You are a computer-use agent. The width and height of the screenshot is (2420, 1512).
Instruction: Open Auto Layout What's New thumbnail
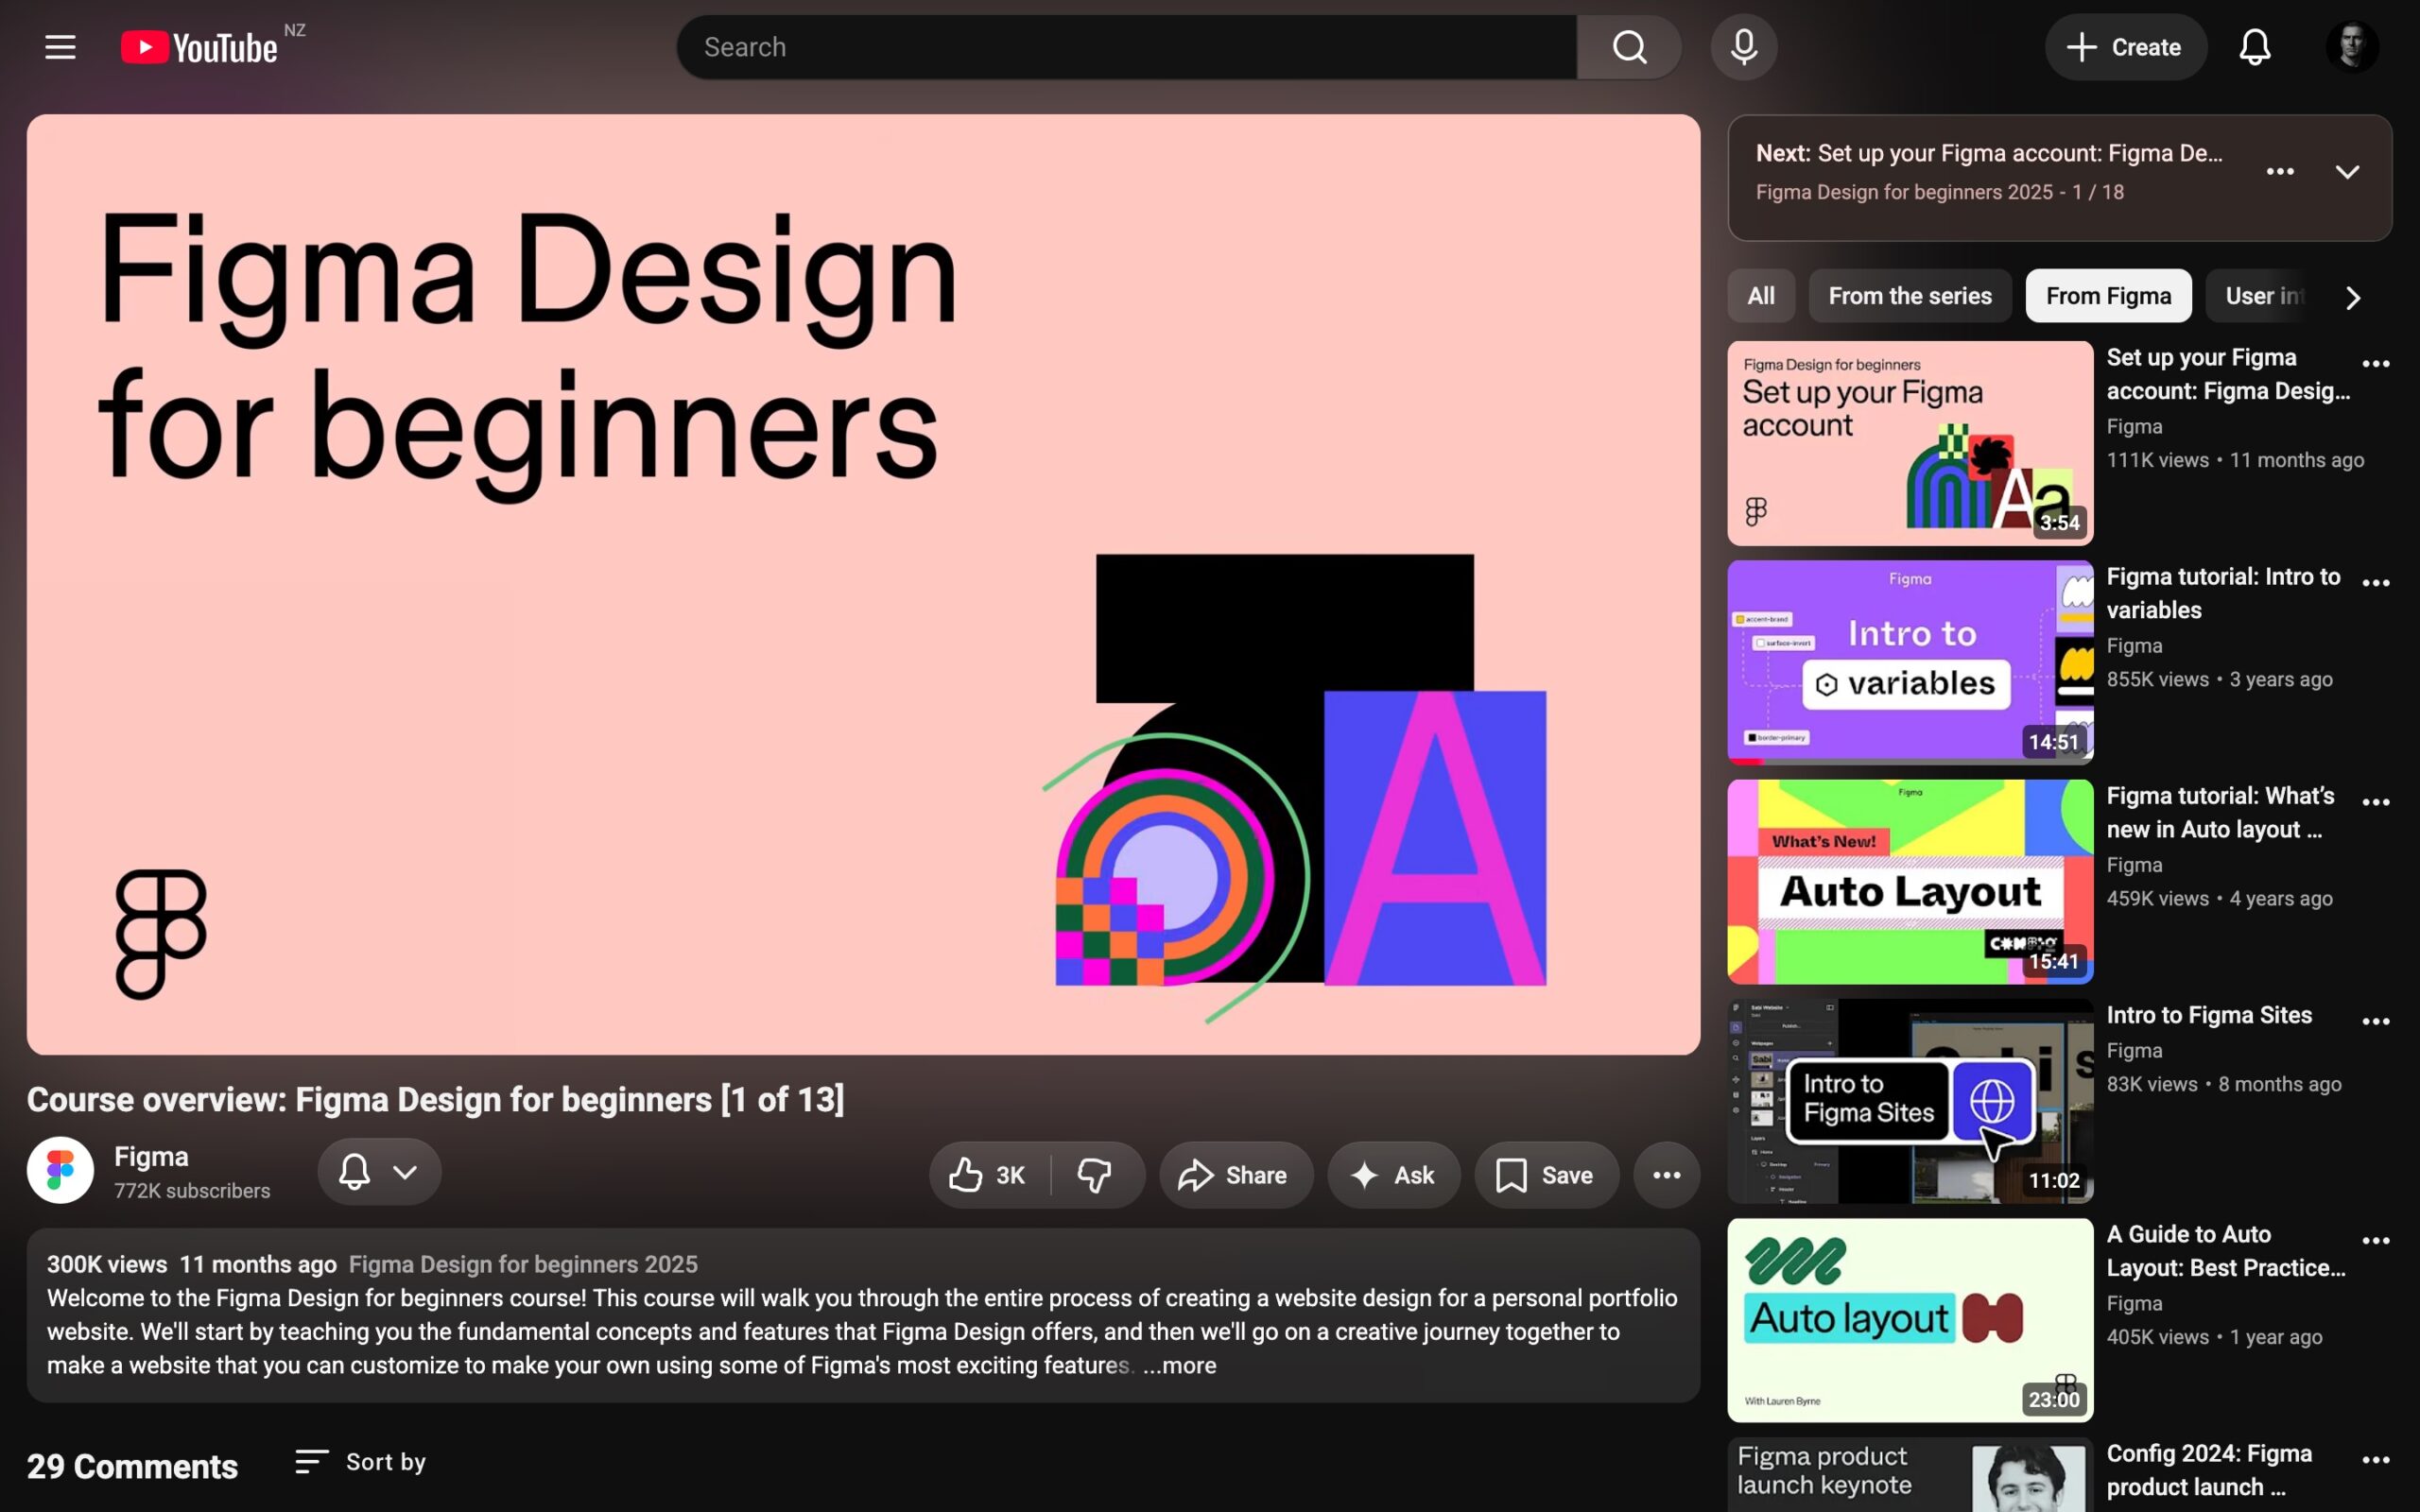click(1910, 881)
